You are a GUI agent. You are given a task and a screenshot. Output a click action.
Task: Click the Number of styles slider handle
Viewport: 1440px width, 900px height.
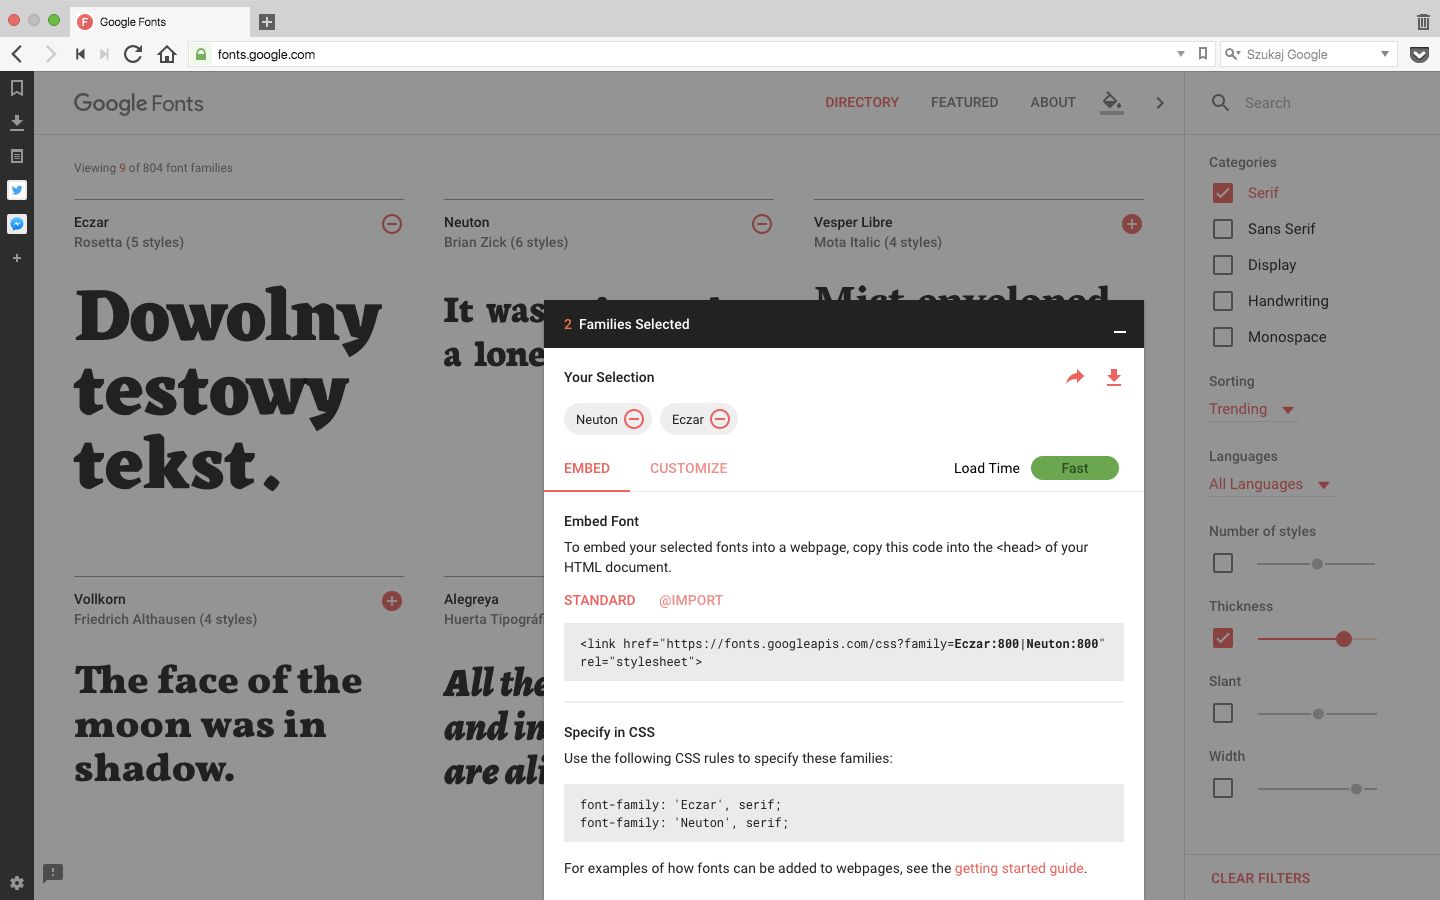pyautogui.click(x=1318, y=564)
